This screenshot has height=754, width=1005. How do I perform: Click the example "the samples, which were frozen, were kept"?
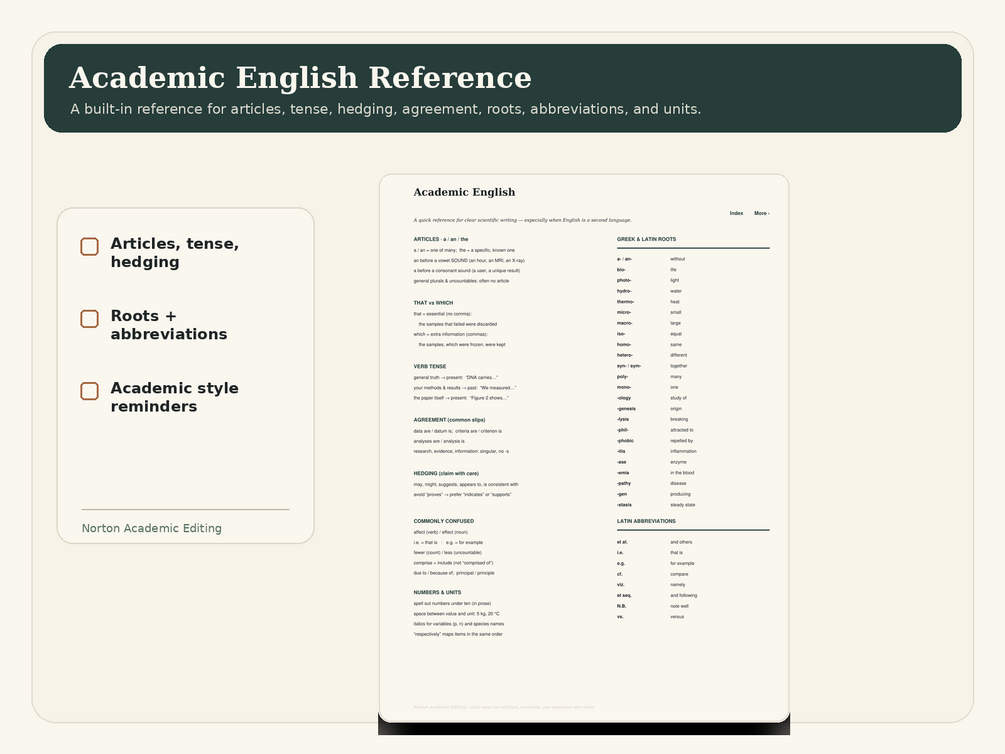(x=462, y=344)
